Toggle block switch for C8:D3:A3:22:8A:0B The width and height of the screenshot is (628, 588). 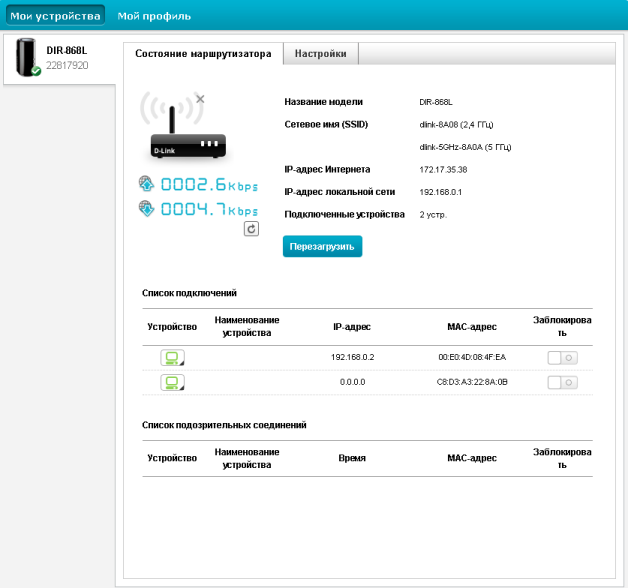562,383
